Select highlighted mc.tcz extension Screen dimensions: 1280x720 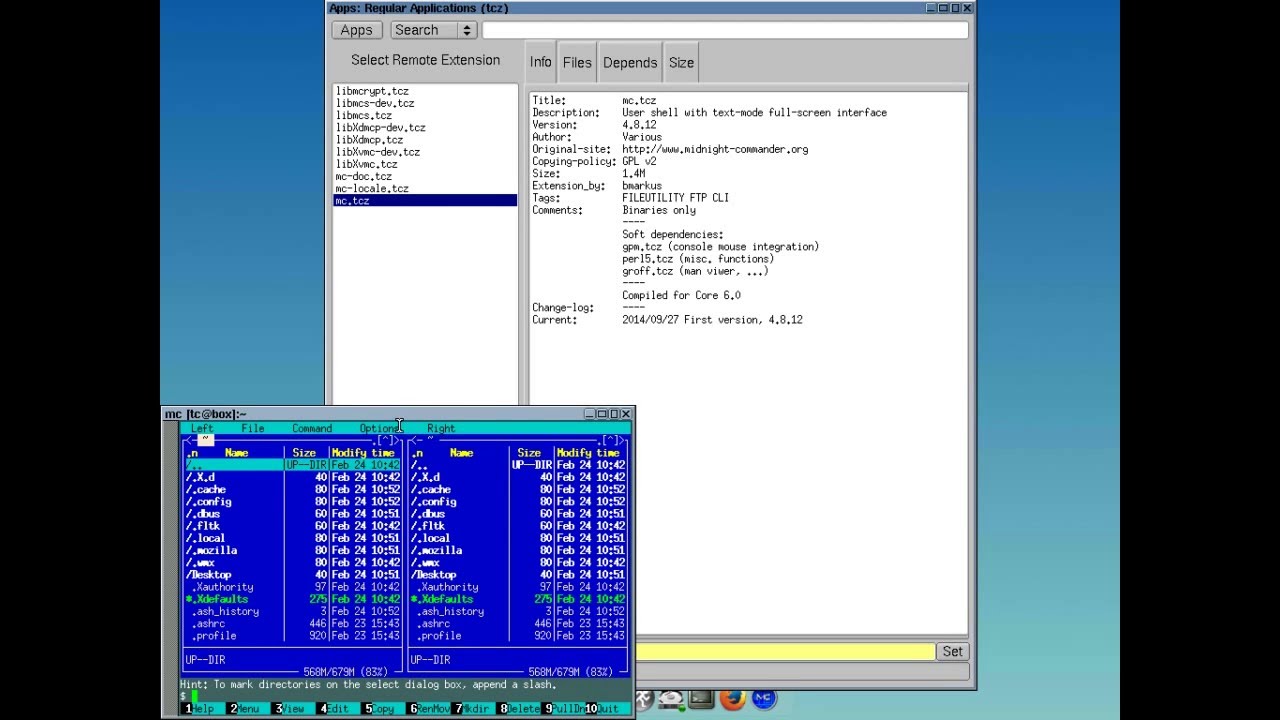pos(425,201)
